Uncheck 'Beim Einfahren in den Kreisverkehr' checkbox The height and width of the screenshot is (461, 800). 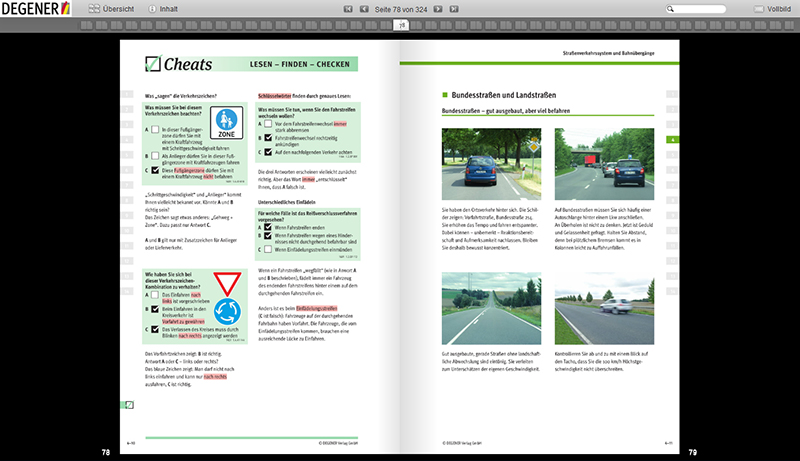point(155,309)
